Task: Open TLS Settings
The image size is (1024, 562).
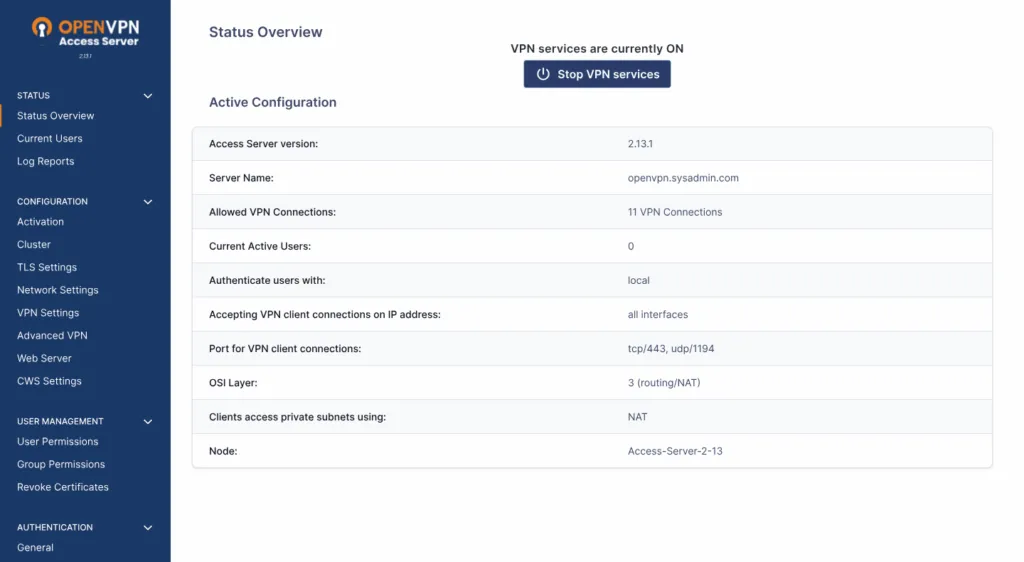Action: tap(47, 268)
